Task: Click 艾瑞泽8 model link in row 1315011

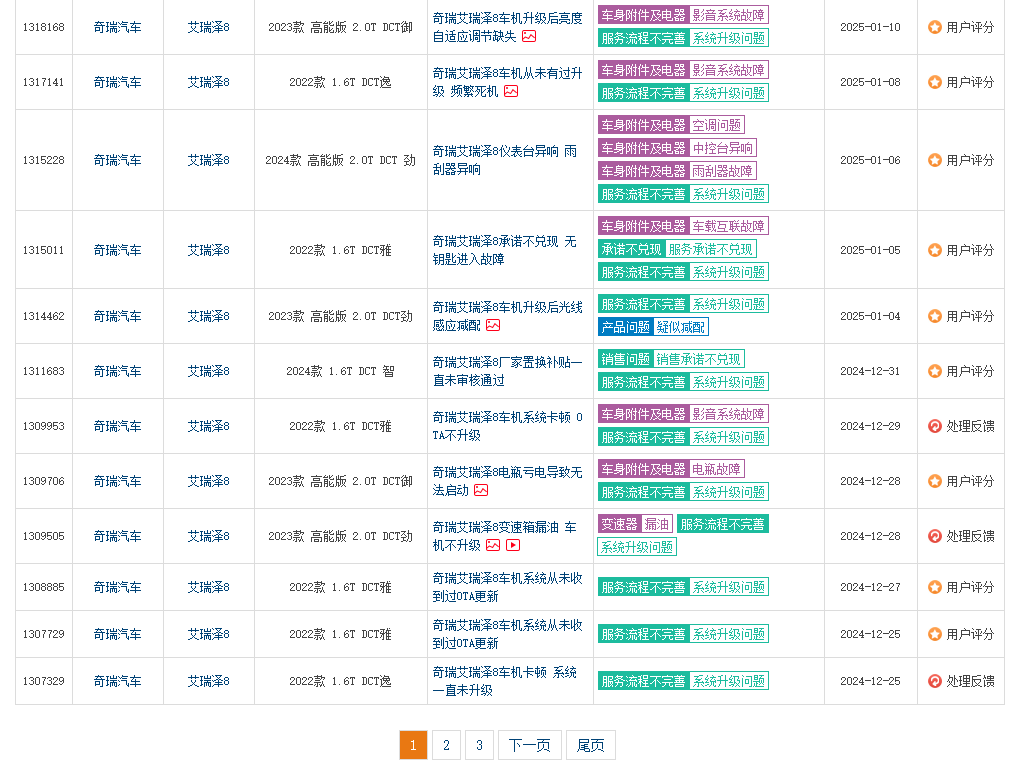Action: tap(208, 250)
